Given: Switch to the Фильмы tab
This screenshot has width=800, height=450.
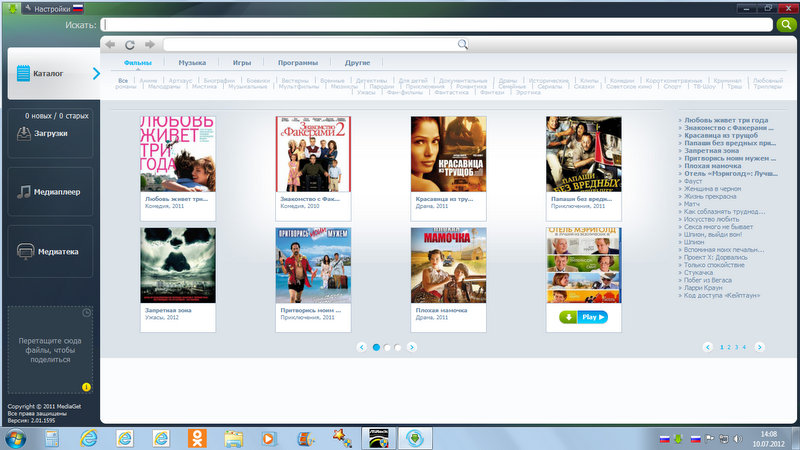Looking at the screenshot, I should (x=138, y=63).
